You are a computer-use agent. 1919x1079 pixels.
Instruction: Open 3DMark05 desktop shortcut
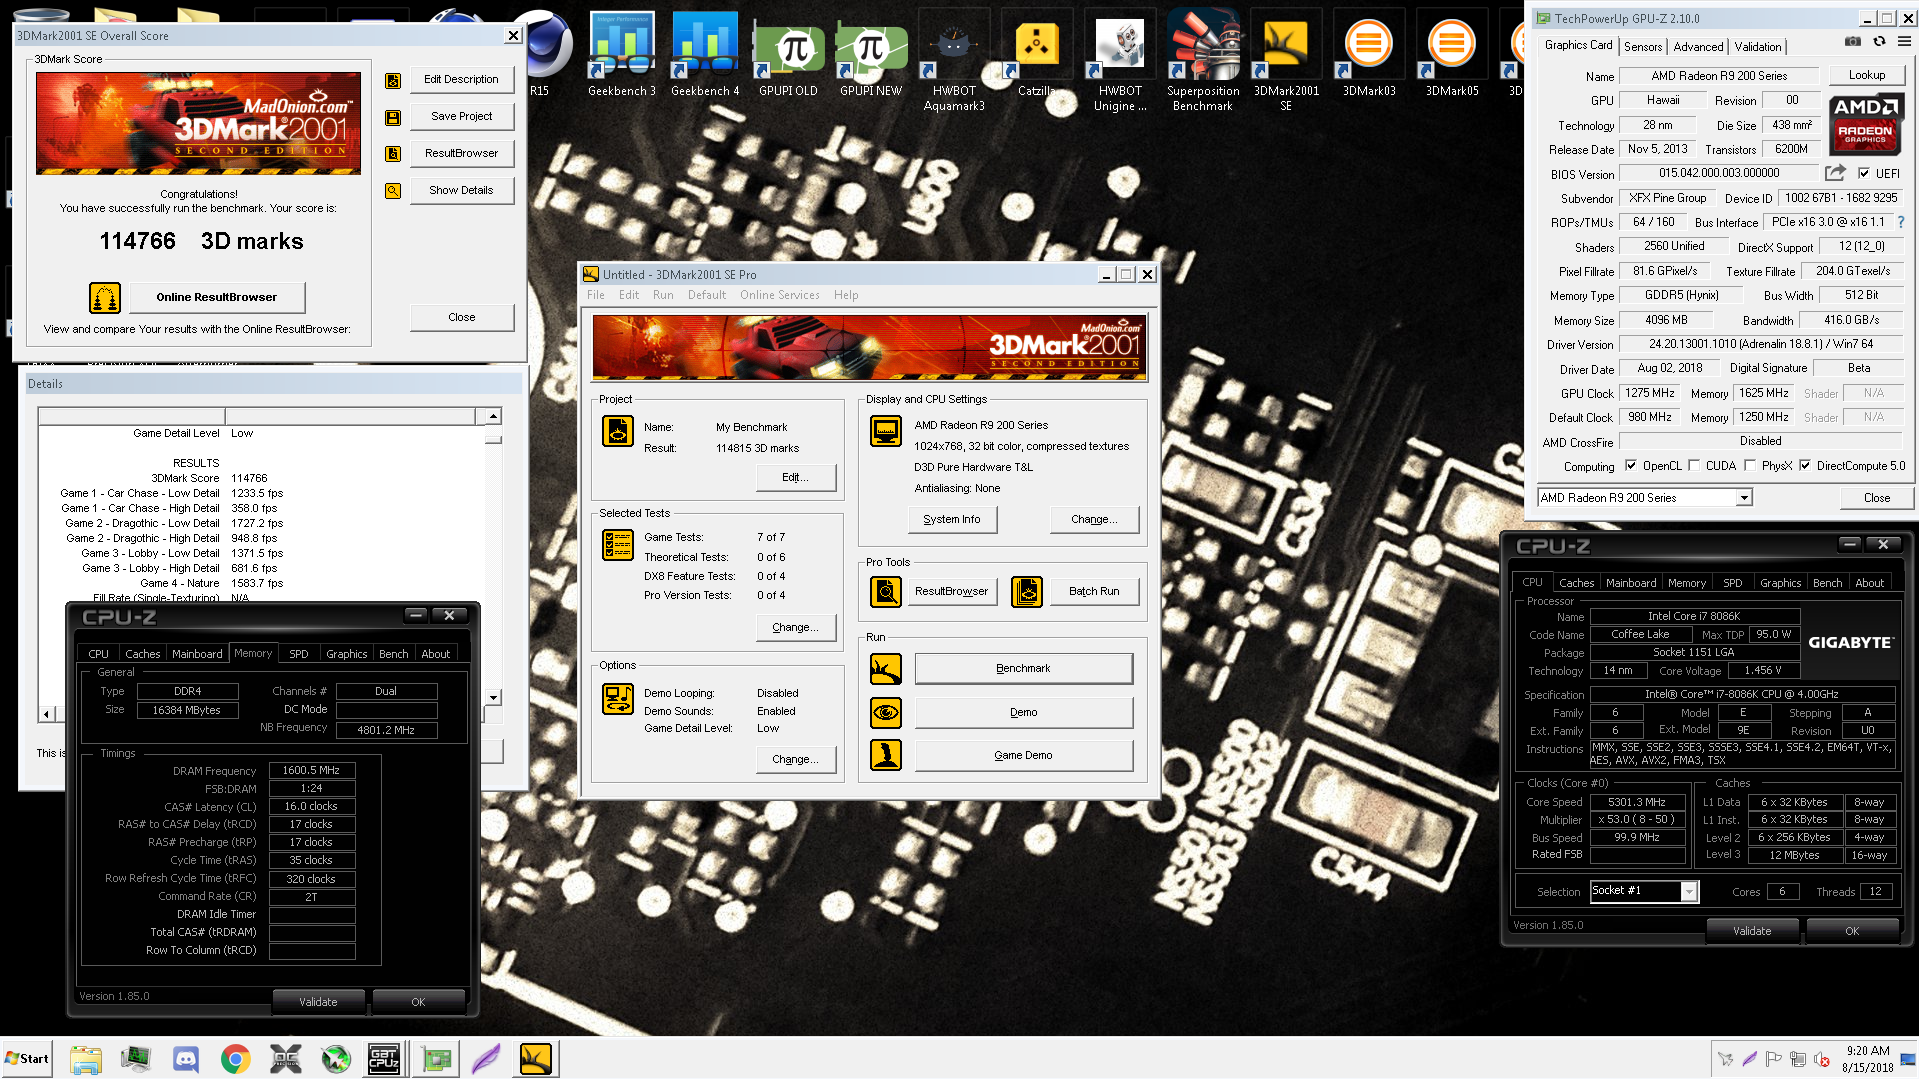[x=1452, y=55]
